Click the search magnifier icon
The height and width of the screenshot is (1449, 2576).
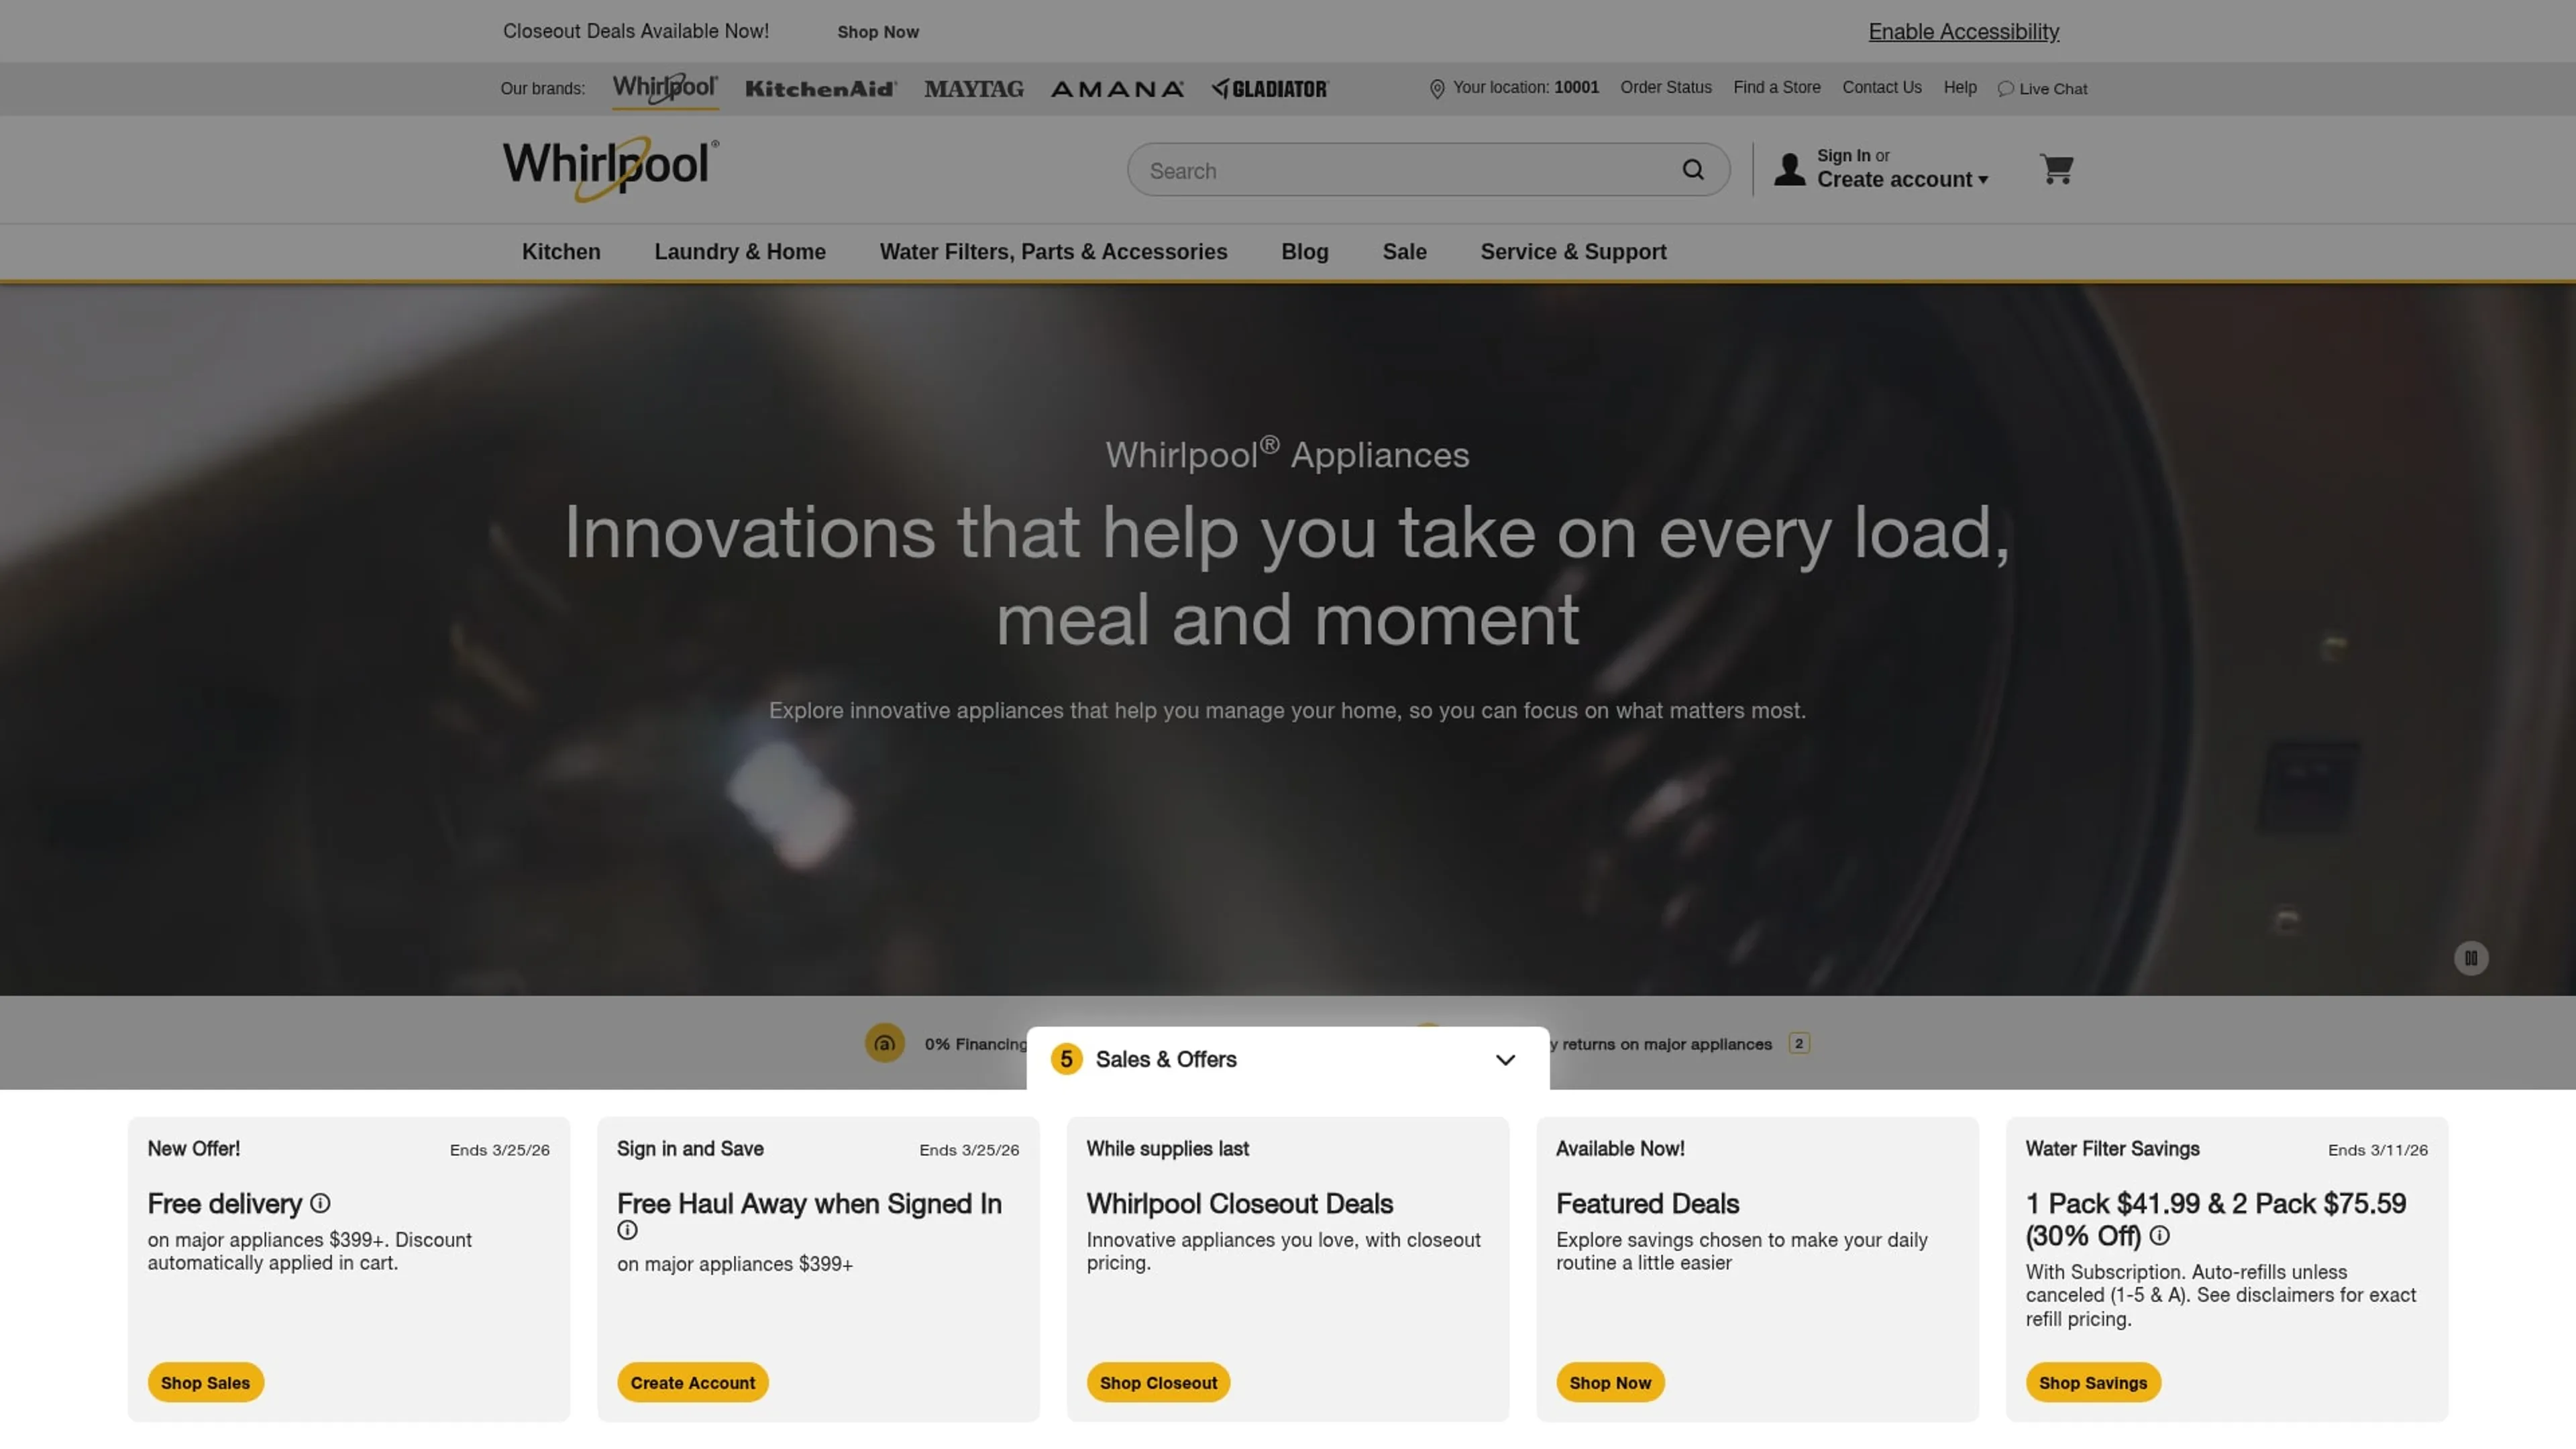click(1692, 170)
